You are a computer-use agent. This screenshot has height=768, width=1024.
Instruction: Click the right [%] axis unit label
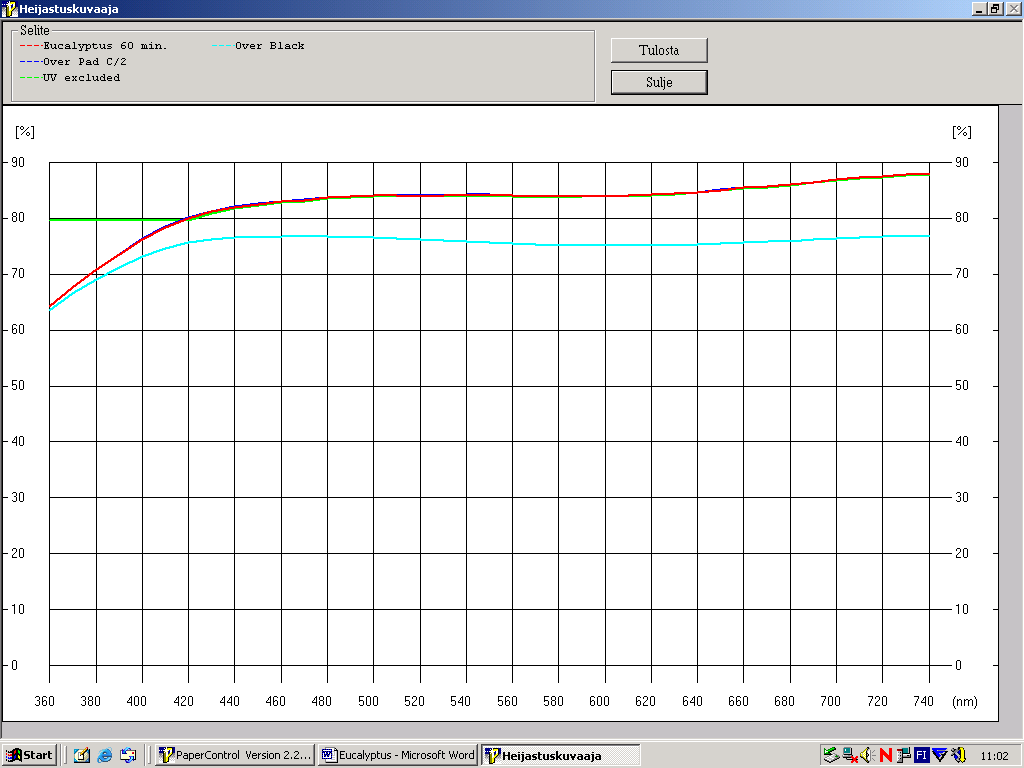tap(962, 132)
